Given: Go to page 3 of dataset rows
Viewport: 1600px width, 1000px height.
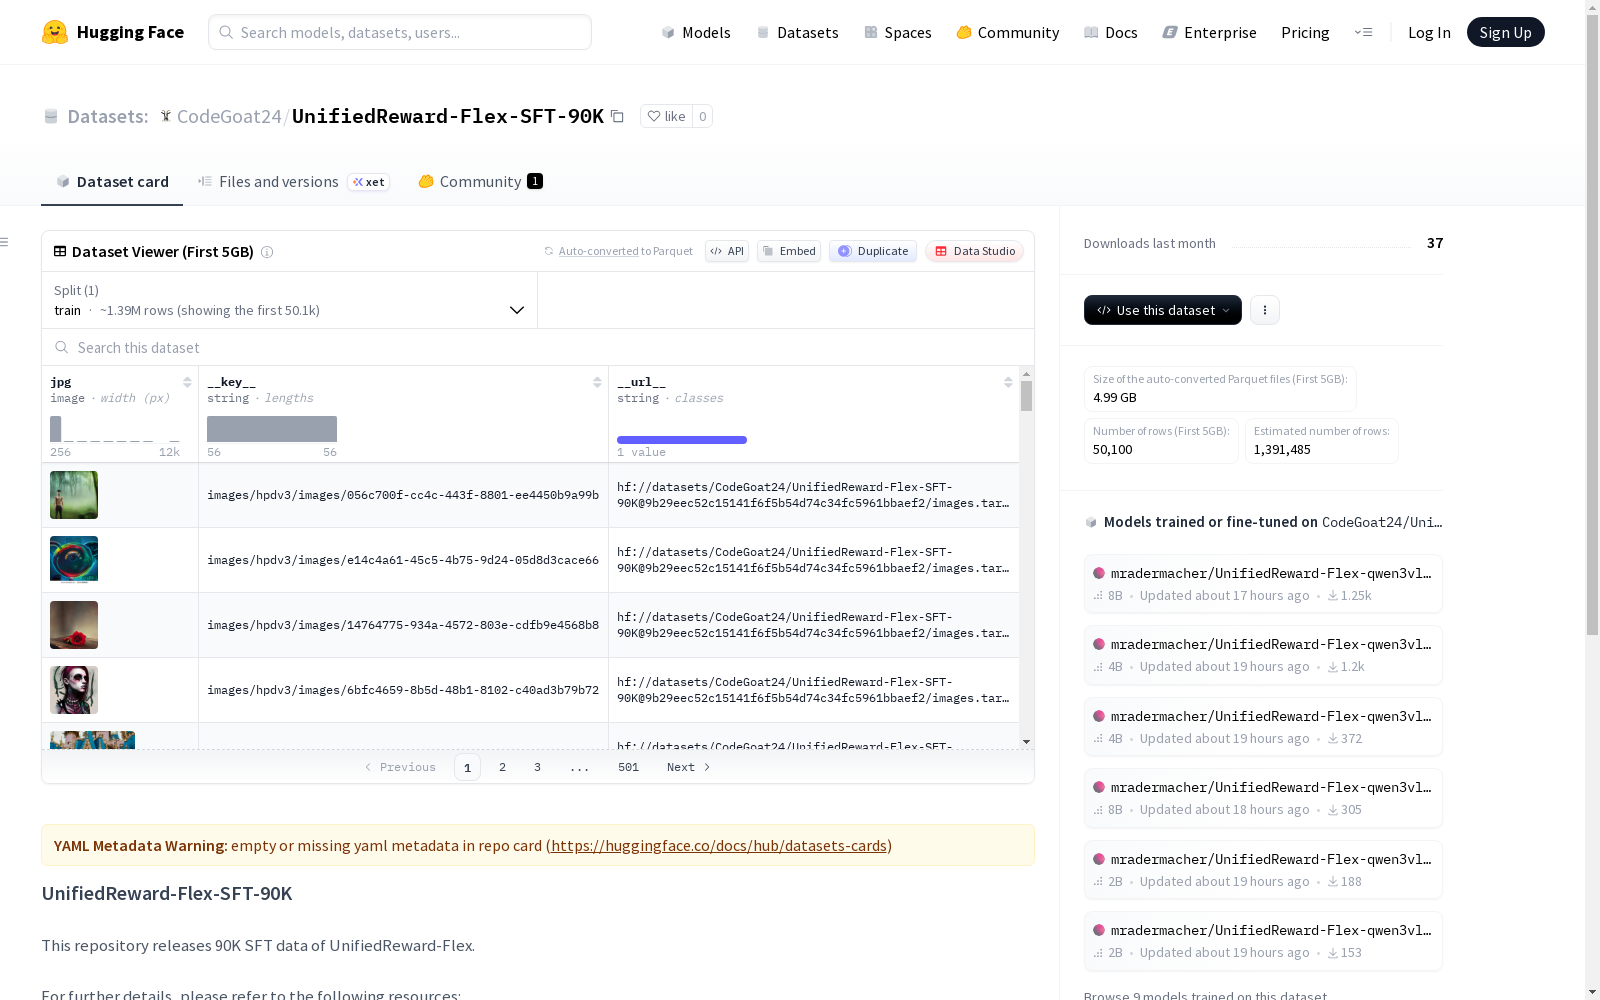Looking at the screenshot, I should [537, 767].
